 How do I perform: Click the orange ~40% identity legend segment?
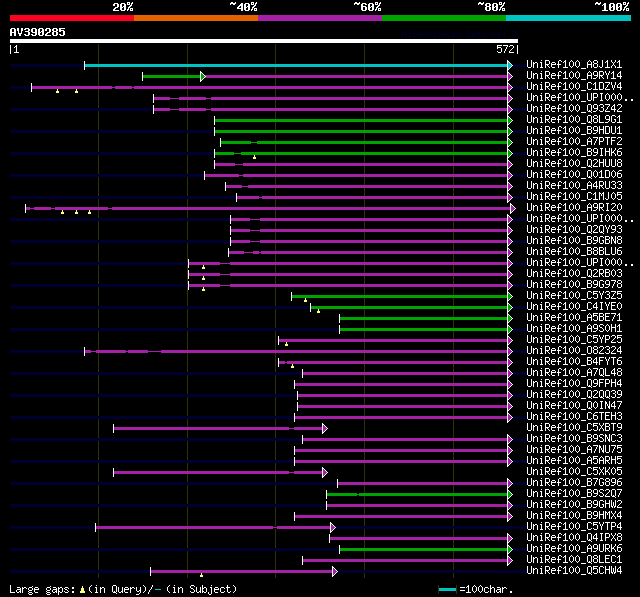coord(196,18)
